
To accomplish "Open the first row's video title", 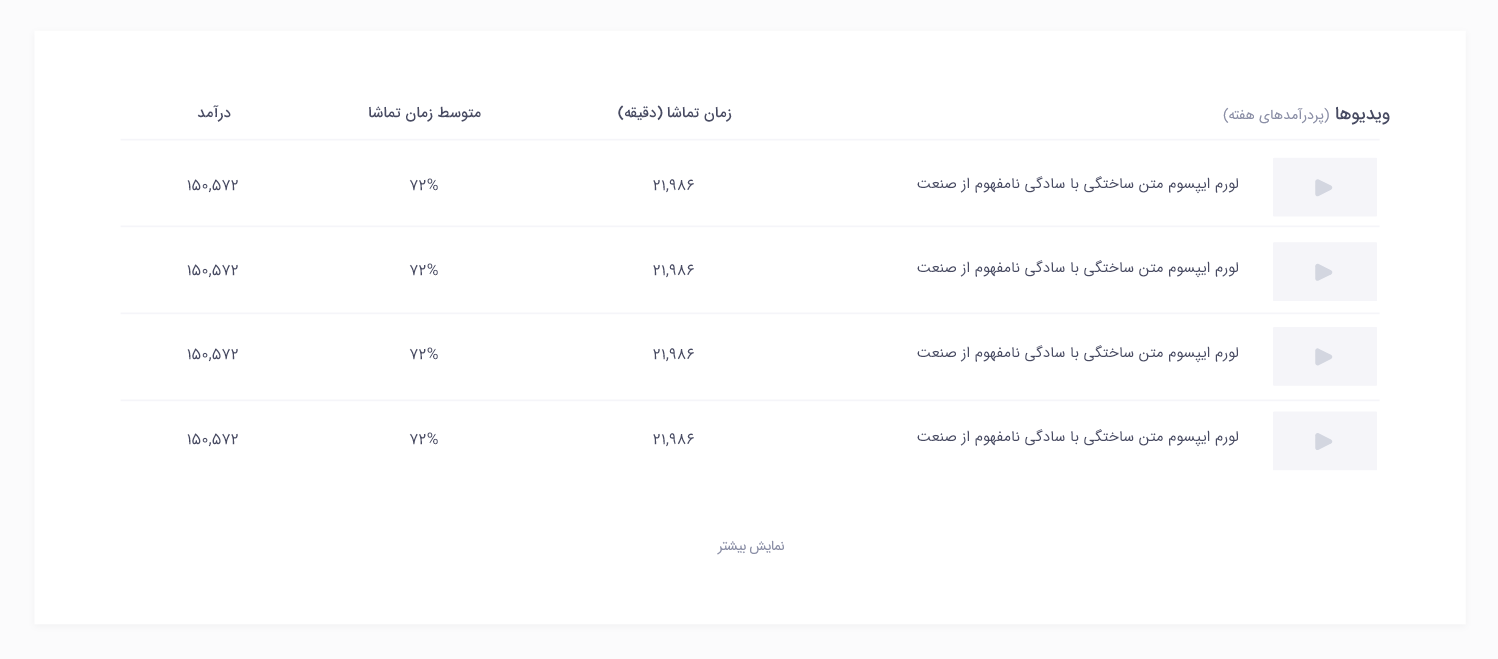I will pos(1078,184).
